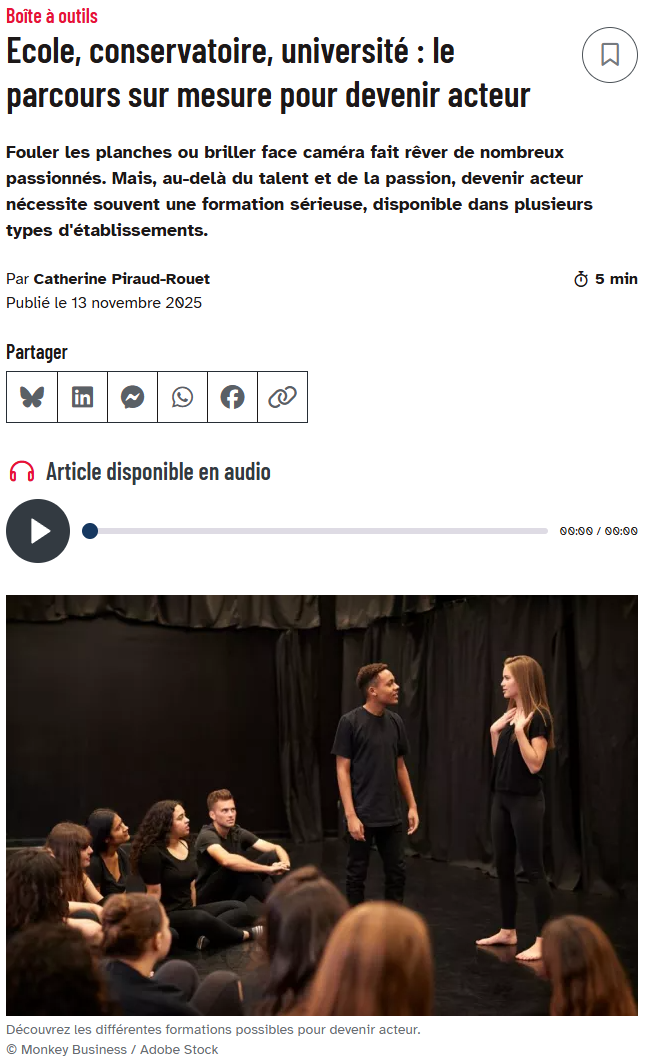Open author Catherine Piraud-Rouet's page
Image resolution: width=646 pixels, height=1063 pixels.
(121, 279)
